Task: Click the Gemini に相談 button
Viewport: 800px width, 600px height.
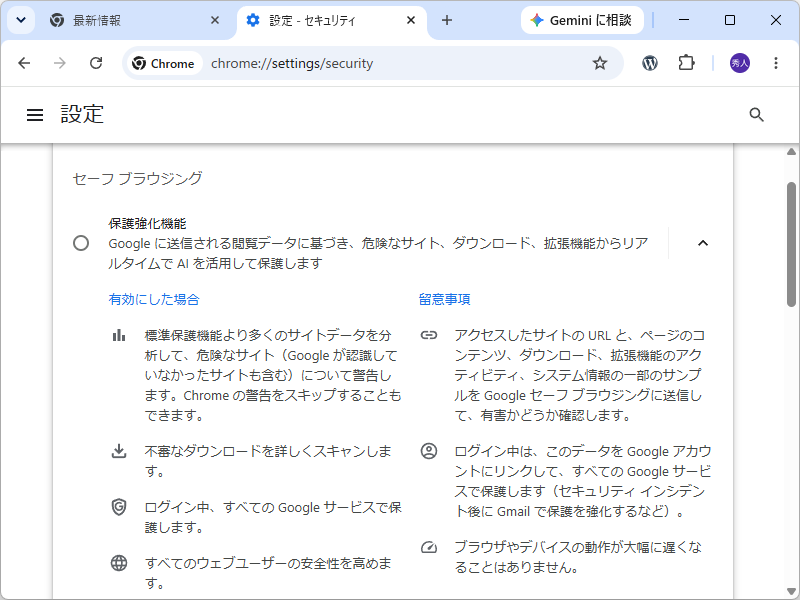Action: pyautogui.click(x=582, y=20)
